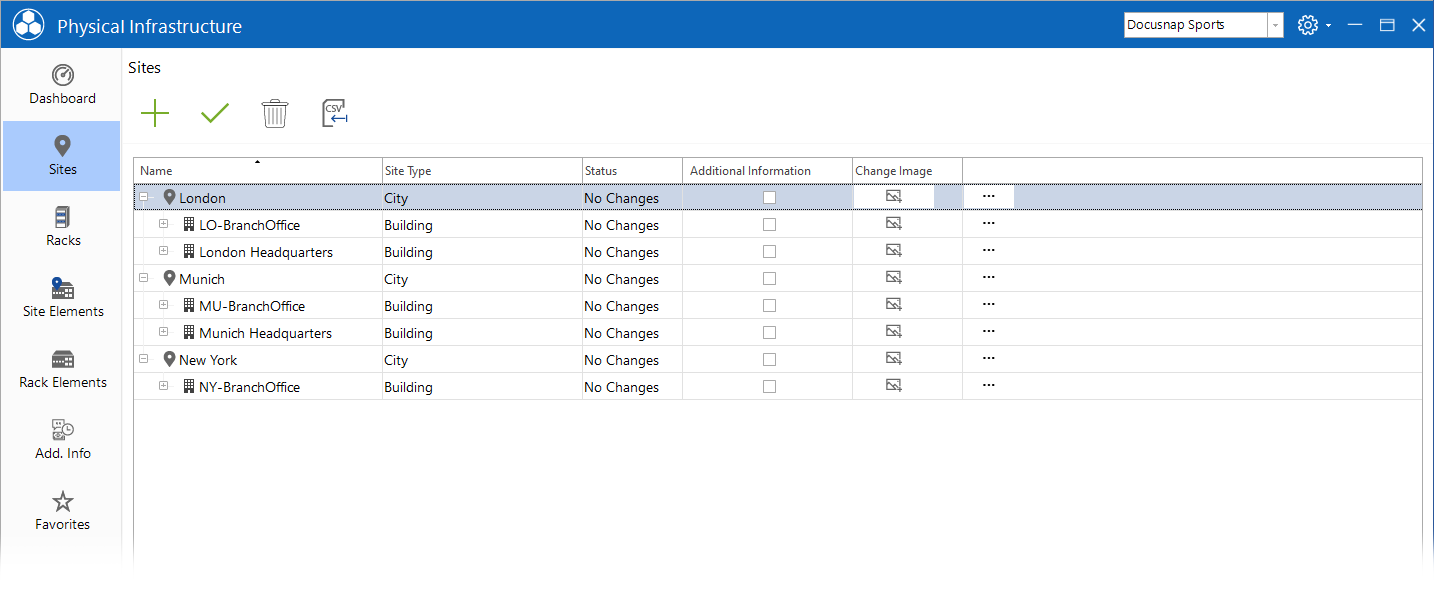Sort by the Site Type column header
This screenshot has width=1434, height=600.
coord(482,171)
